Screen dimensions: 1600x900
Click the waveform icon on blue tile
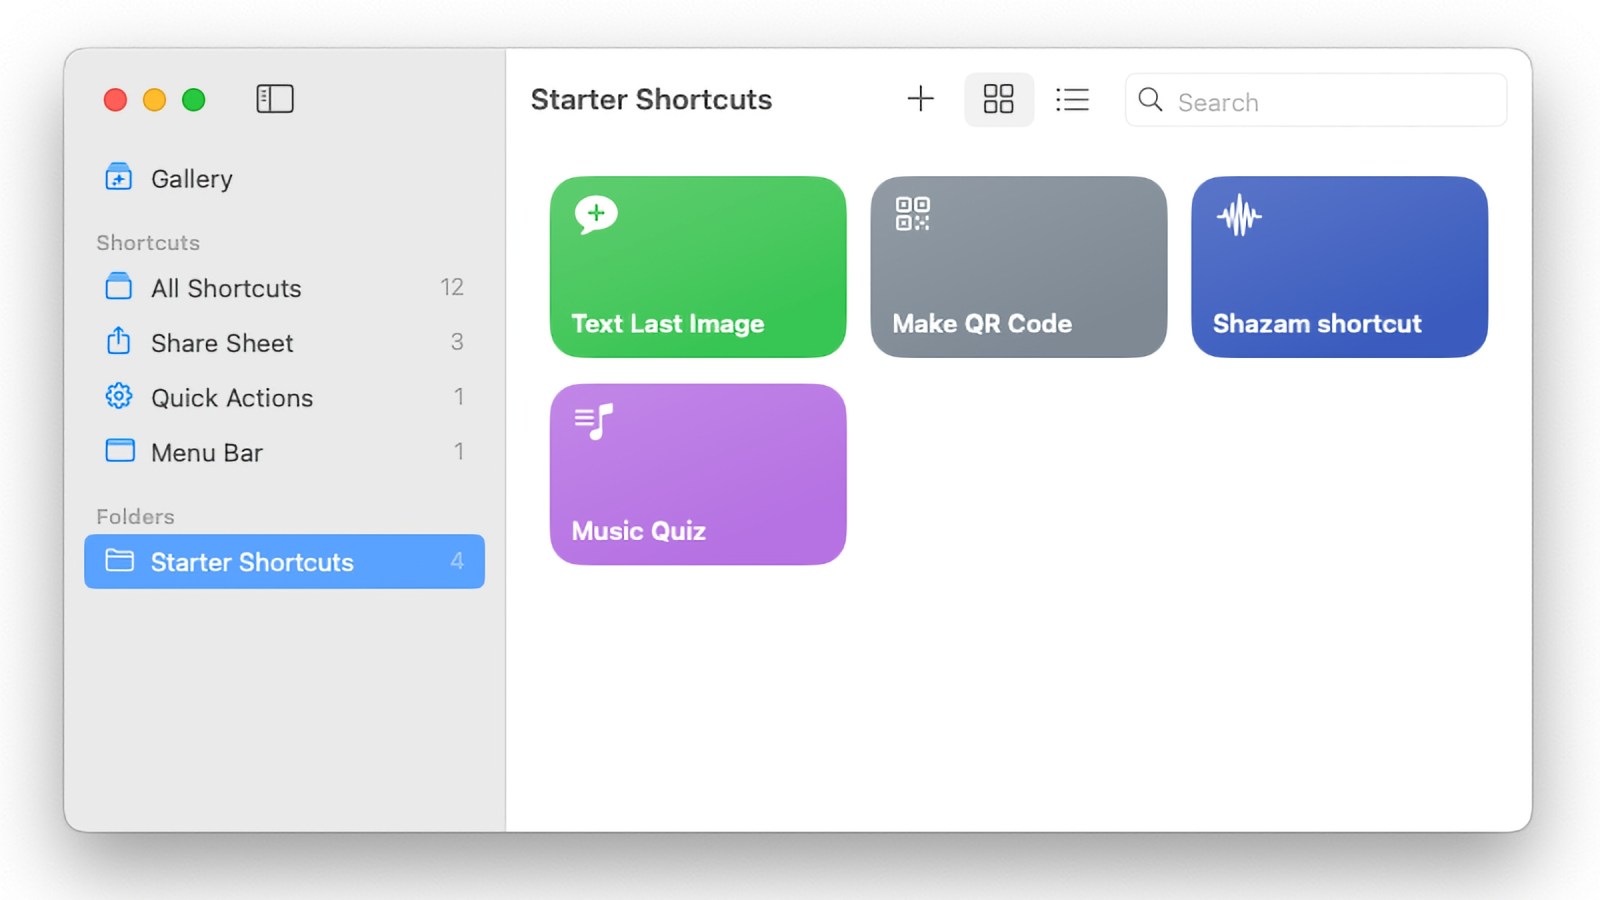(x=1239, y=215)
